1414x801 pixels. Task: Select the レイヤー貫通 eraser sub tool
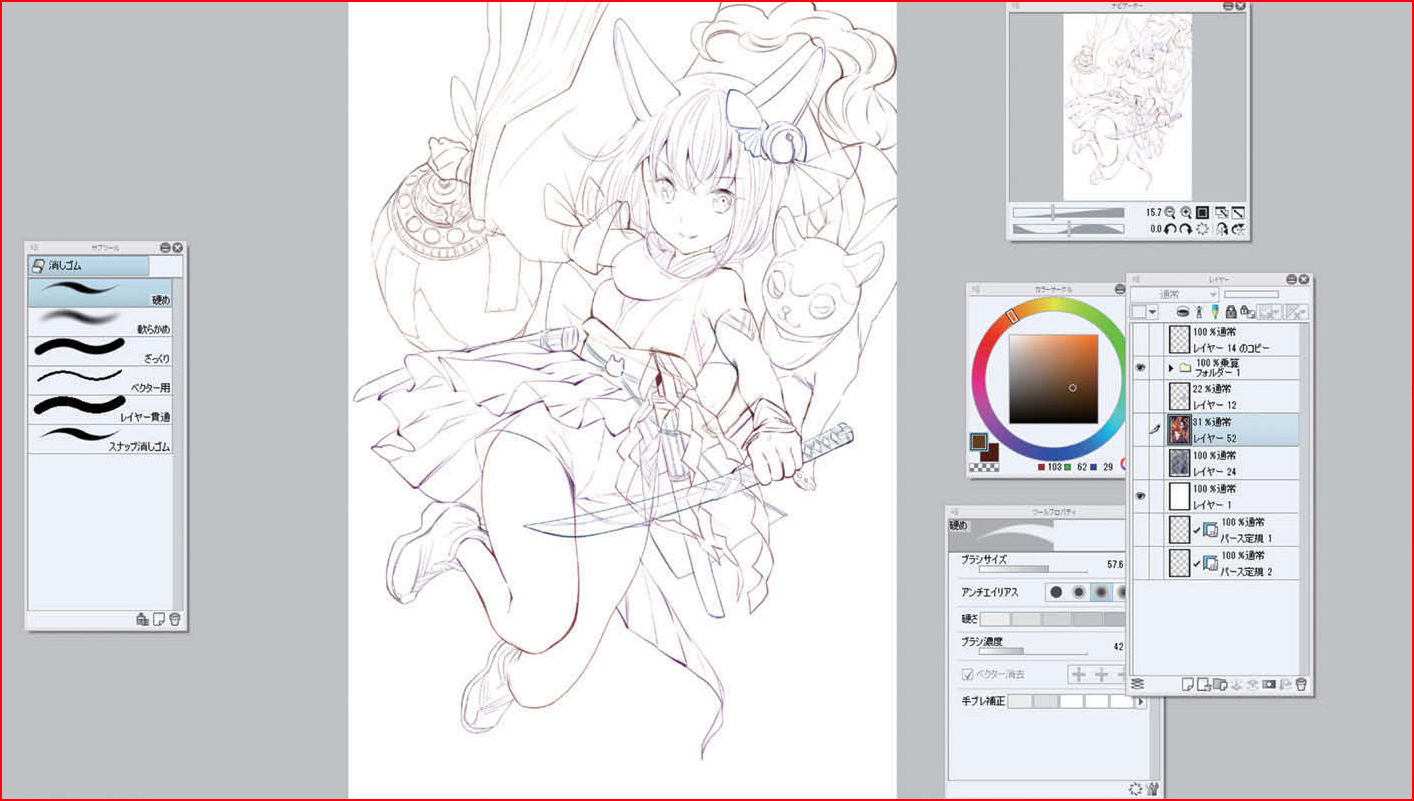click(100, 408)
